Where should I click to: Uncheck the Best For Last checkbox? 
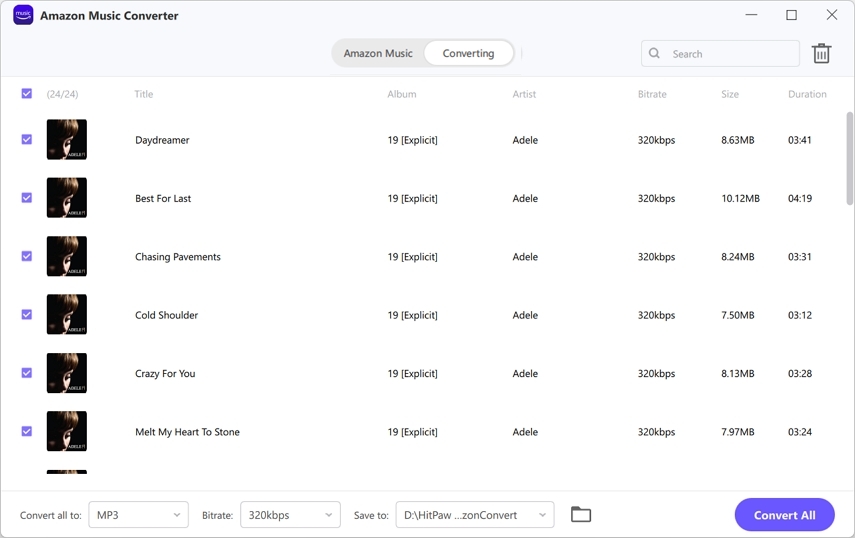tap(27, 198)
